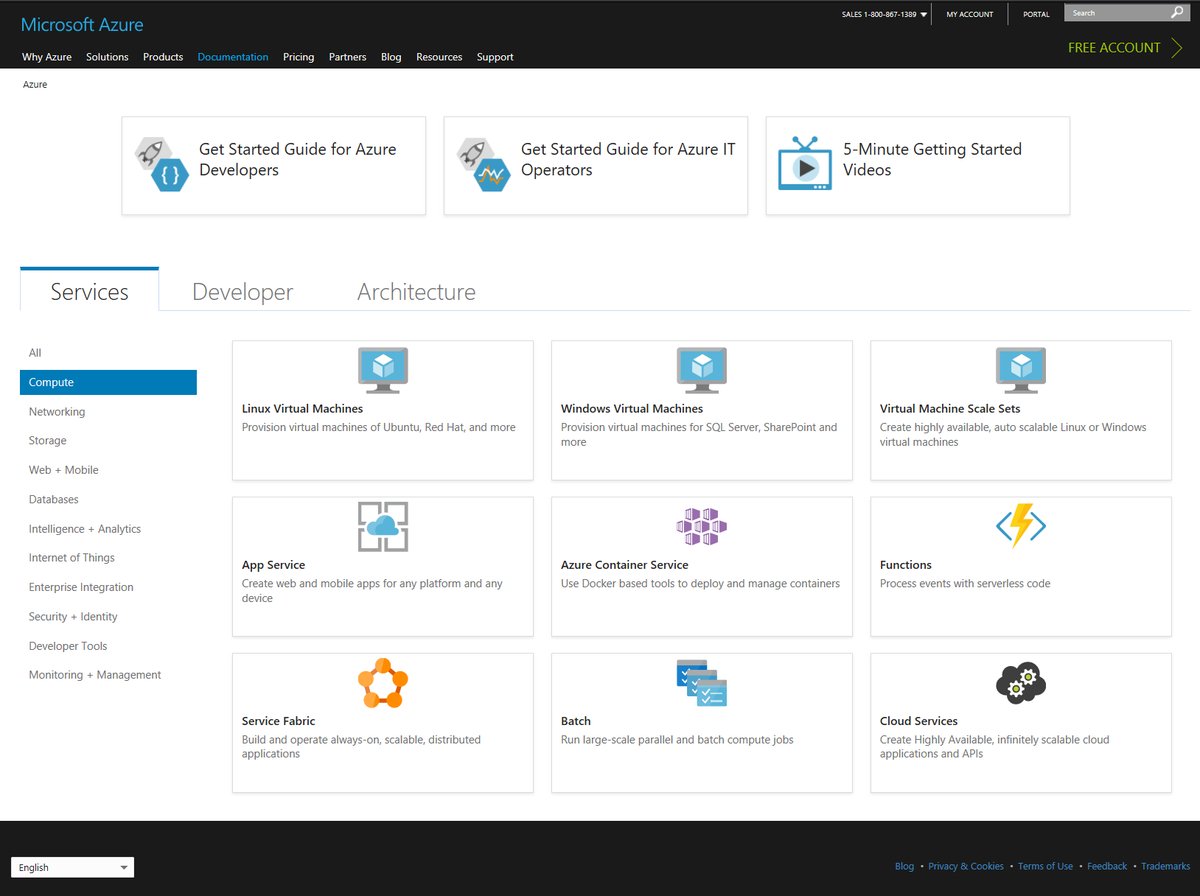This screenshot has height=896, width=1200.
Task: Open 5-Minute Getting Started Videos
Action: (x=918, y=166)
